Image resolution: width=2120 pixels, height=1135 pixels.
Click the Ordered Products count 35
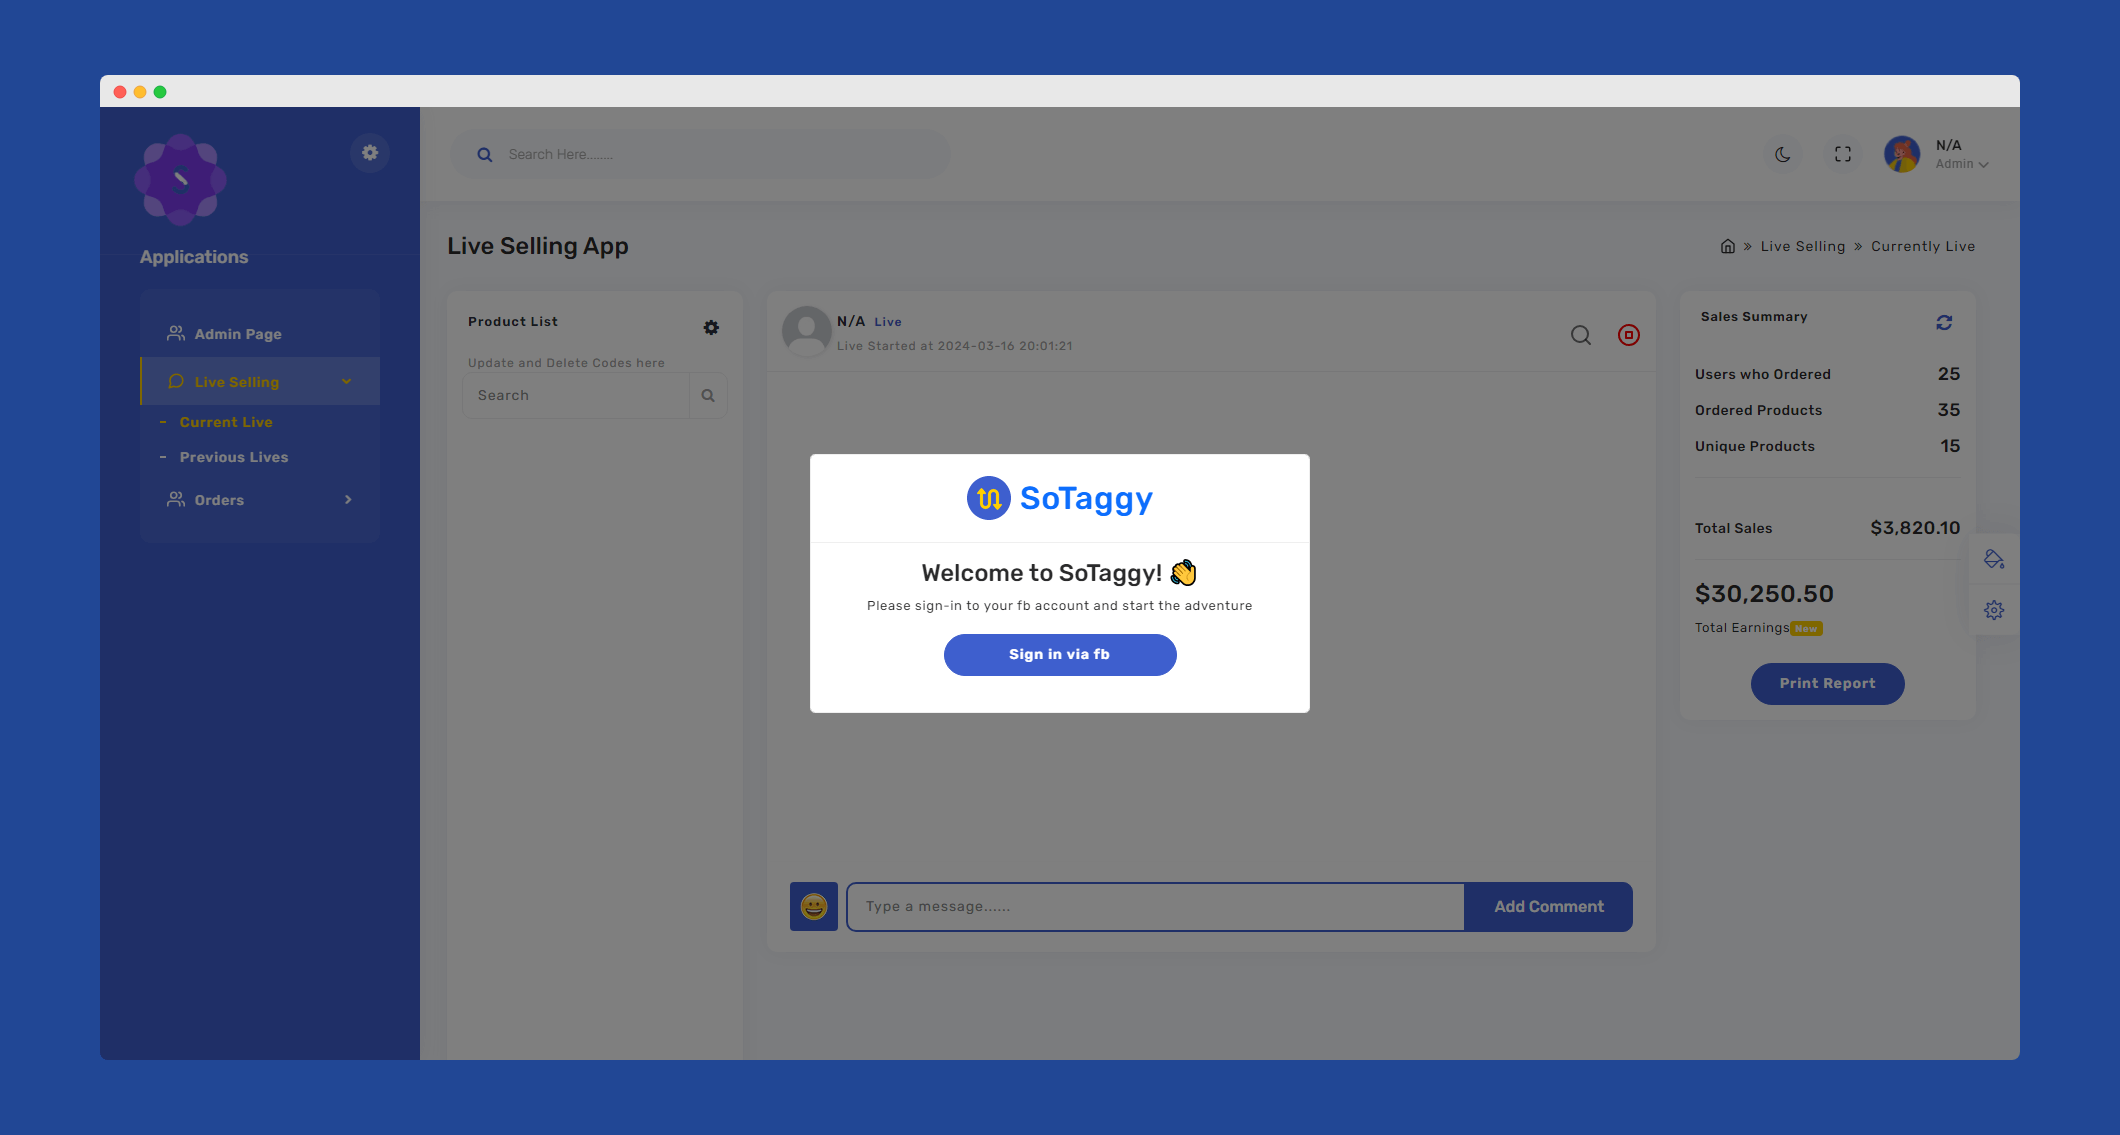[x=1949, y=410]
